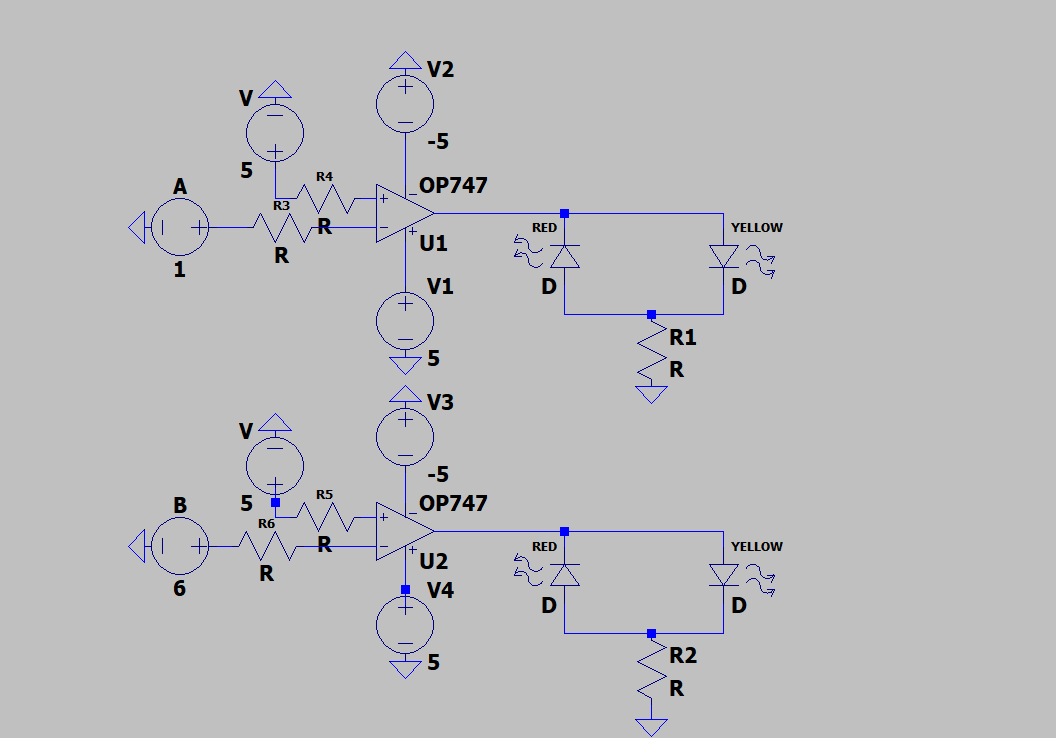Select the RED LED diode on U2's output

565,574
